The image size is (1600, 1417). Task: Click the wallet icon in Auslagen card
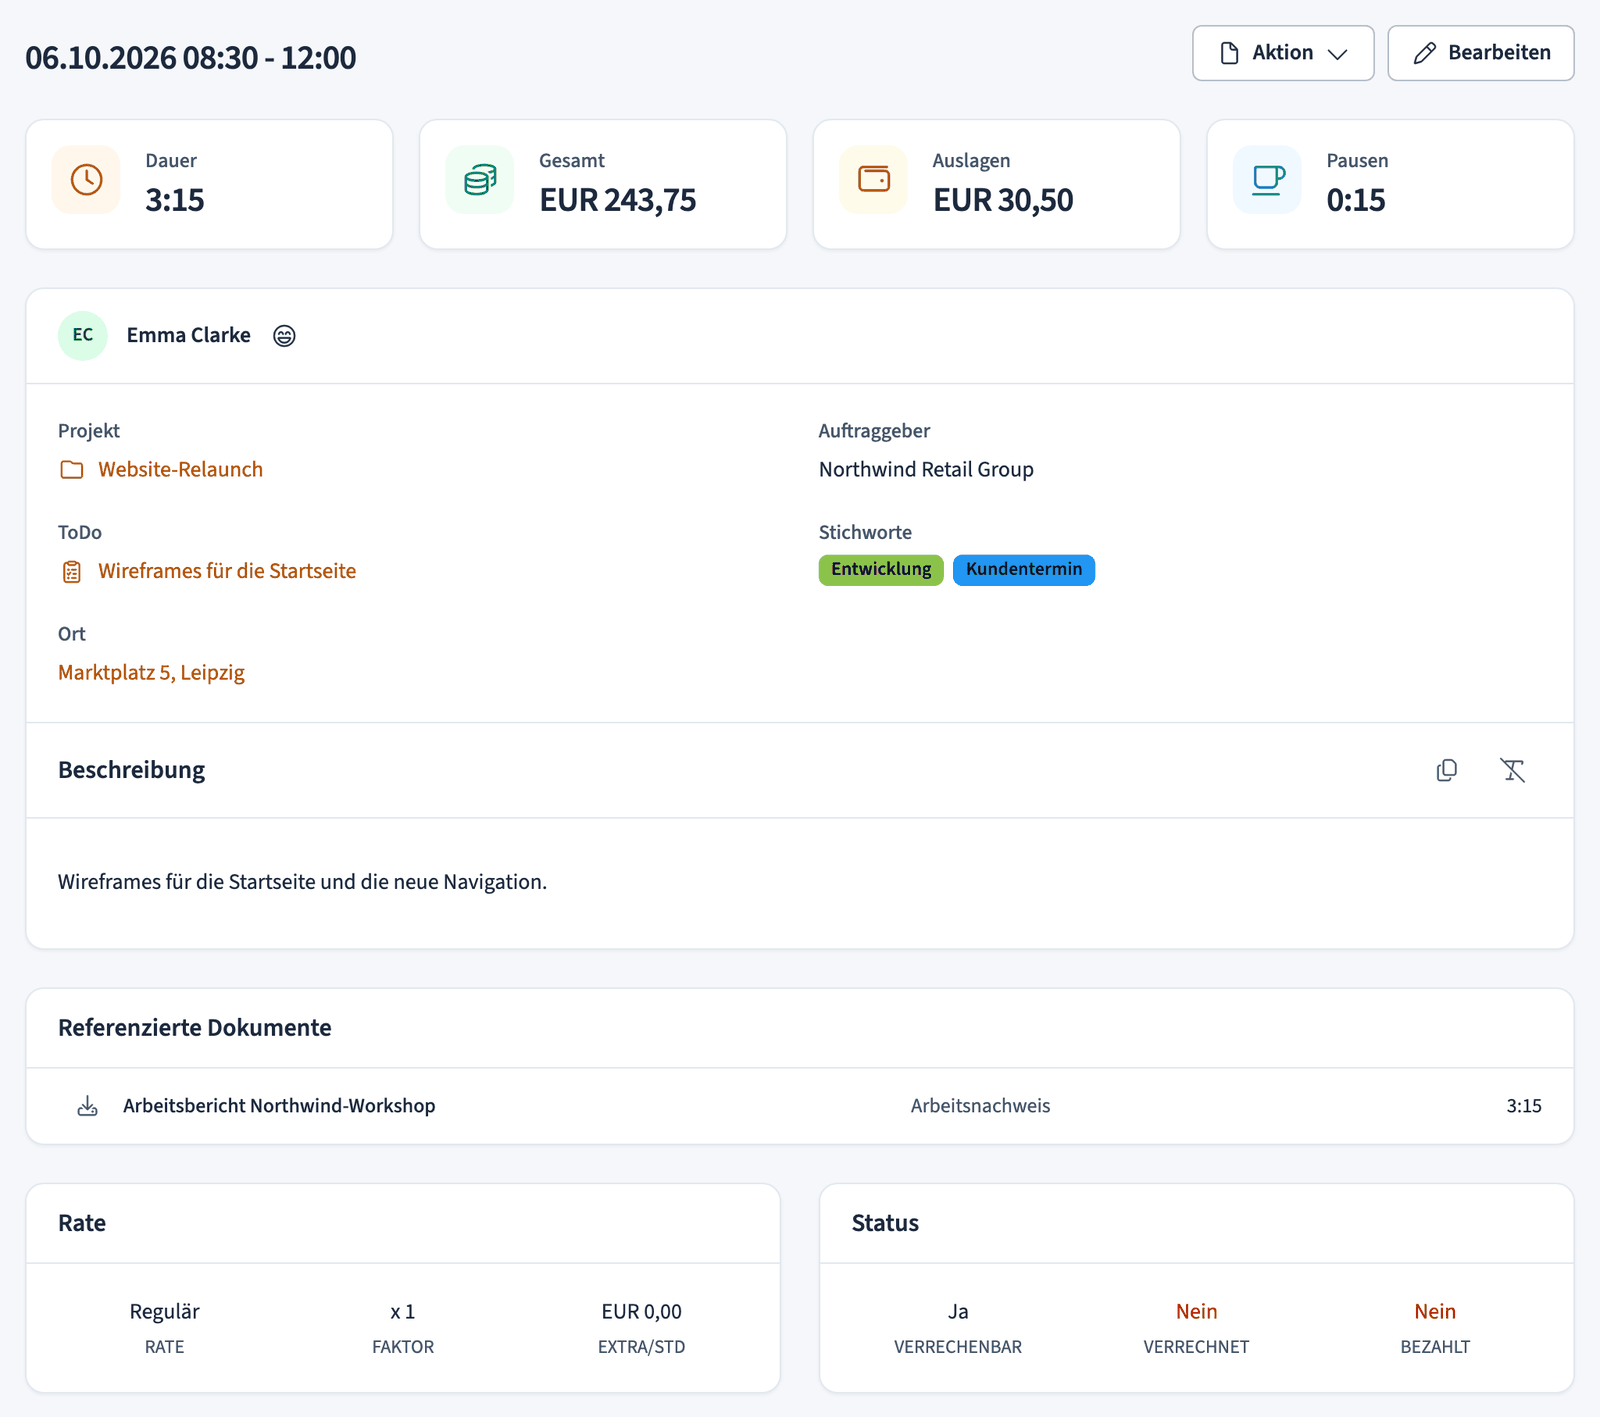click(x=874, y=180)
